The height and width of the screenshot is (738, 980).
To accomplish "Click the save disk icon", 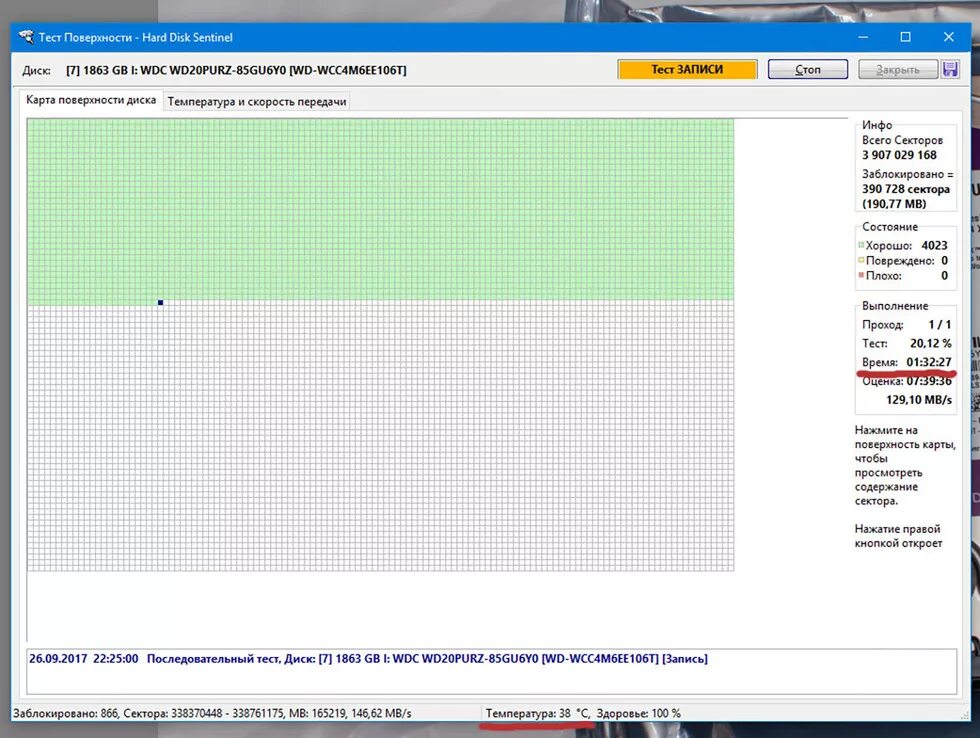I will pos(951,69).
